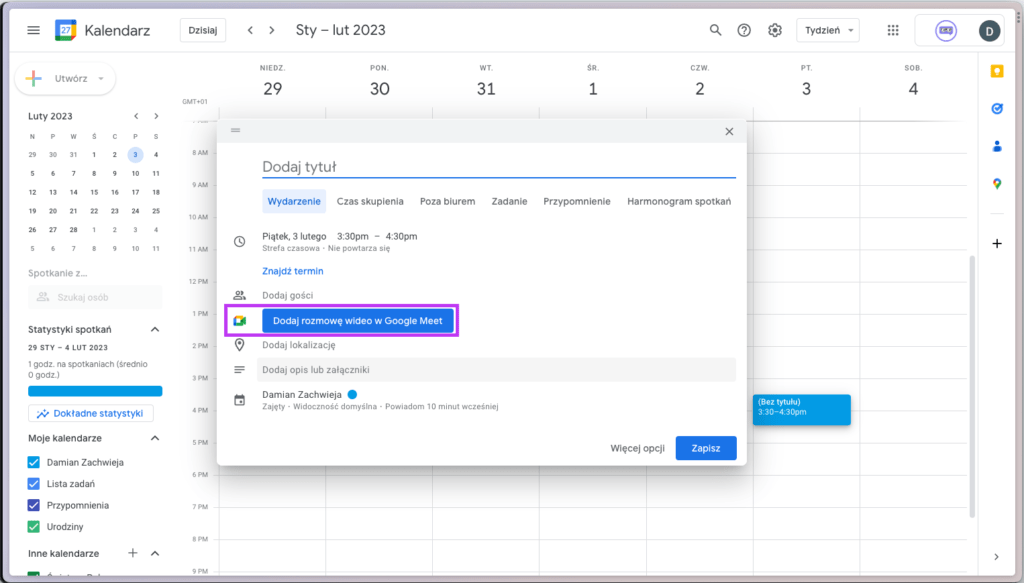This screenshot has width=1024, height=583.
Task: Open Contacts side panel icon
Action: (x=997, y=146)
